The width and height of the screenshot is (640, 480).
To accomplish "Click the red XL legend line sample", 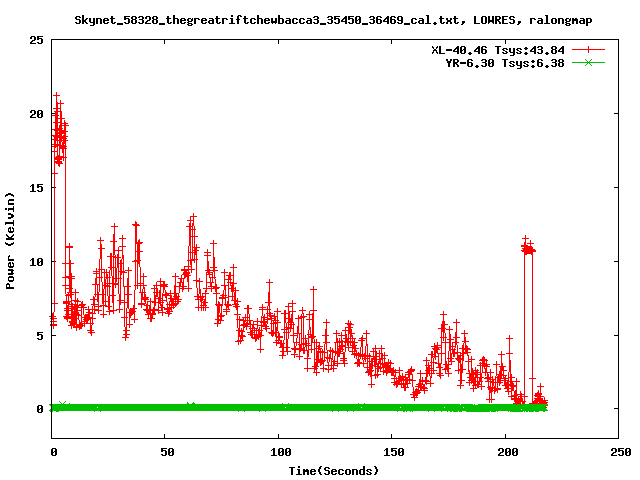I will (x=588, y=50).
